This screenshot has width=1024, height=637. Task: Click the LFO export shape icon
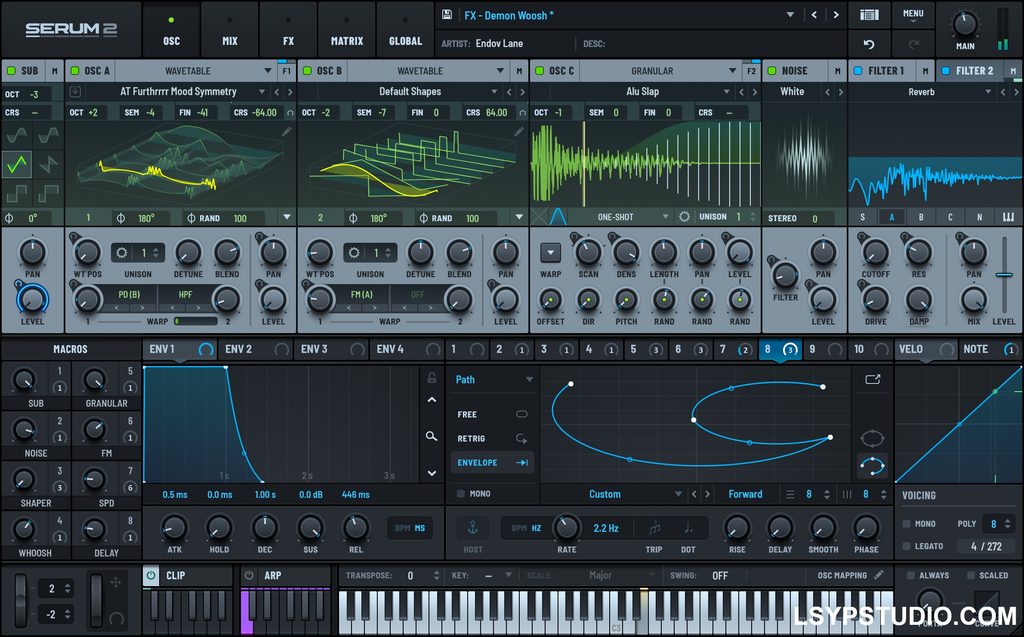pyautogui.click(x=872, y=379)
